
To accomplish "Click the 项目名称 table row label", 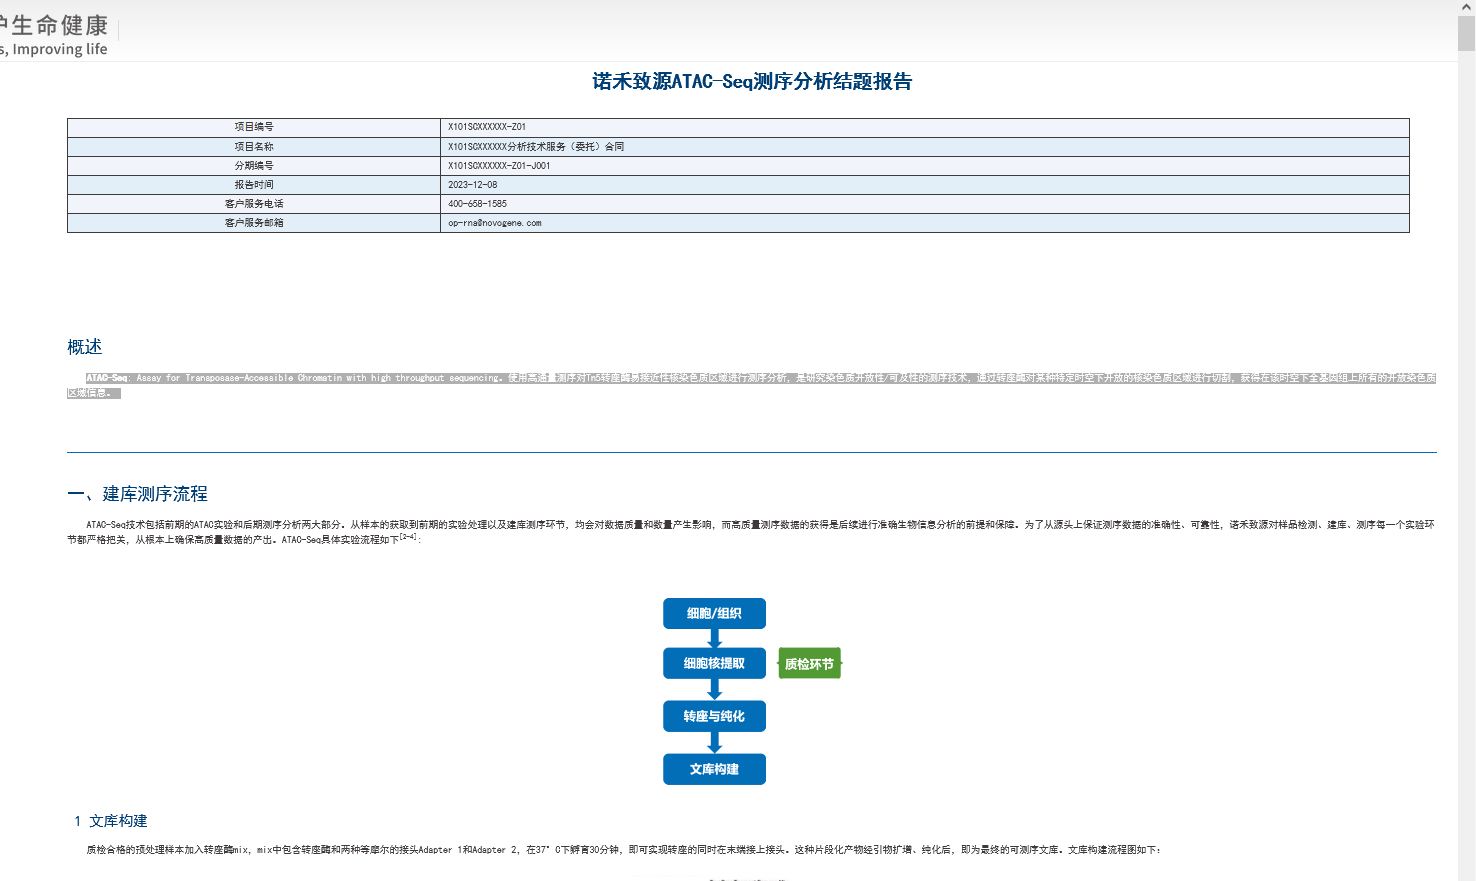I will click(x=254, y=147).
